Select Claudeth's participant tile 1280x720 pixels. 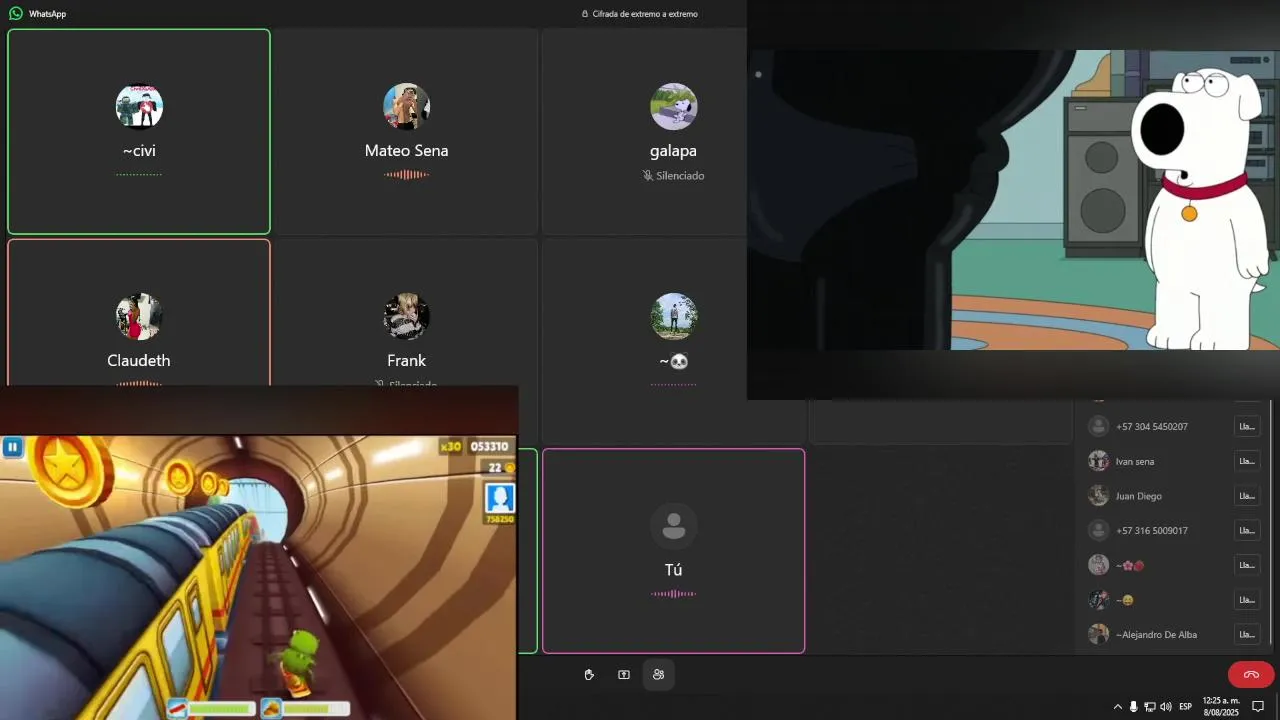139,312
